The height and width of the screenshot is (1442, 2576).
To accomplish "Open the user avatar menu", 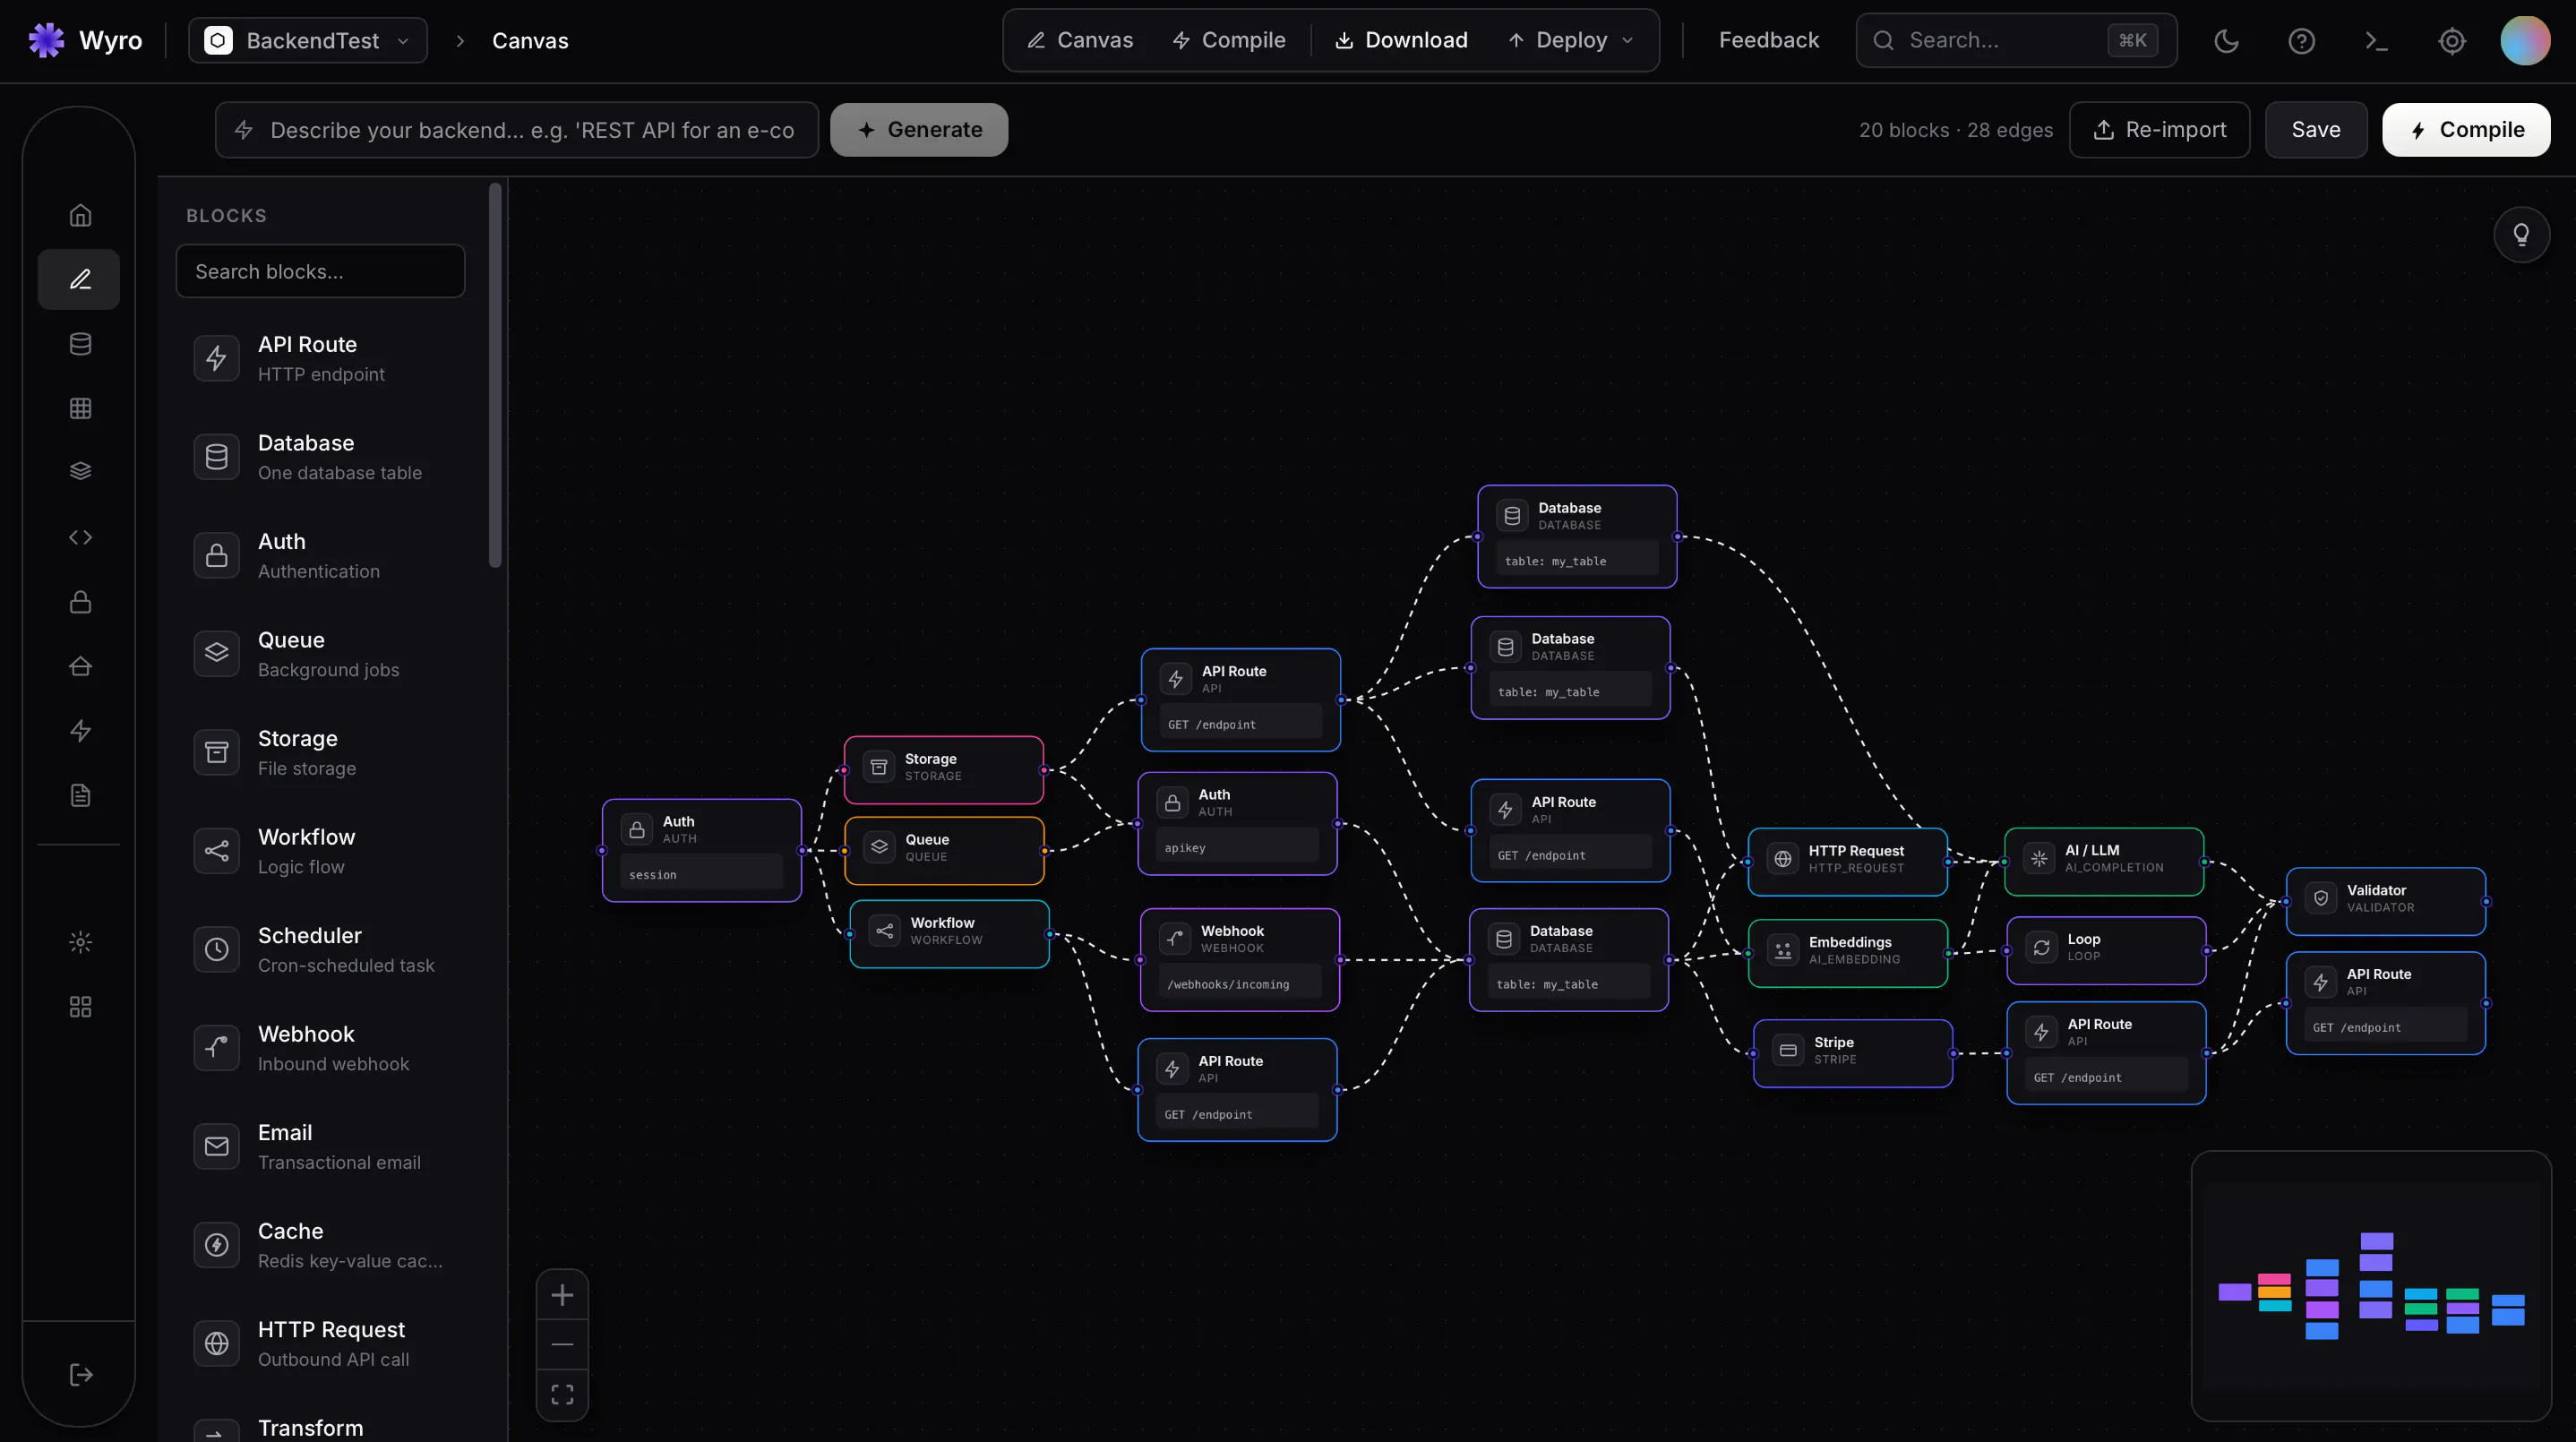I will coord(2525,41).
